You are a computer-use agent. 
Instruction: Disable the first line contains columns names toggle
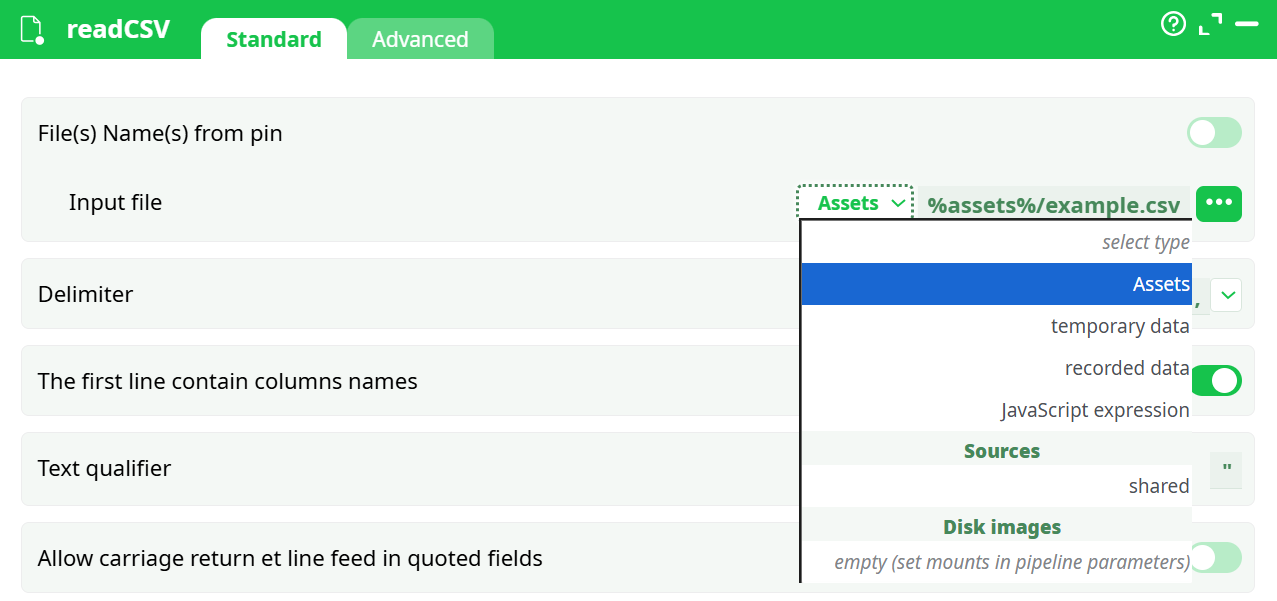point(1216,381)
